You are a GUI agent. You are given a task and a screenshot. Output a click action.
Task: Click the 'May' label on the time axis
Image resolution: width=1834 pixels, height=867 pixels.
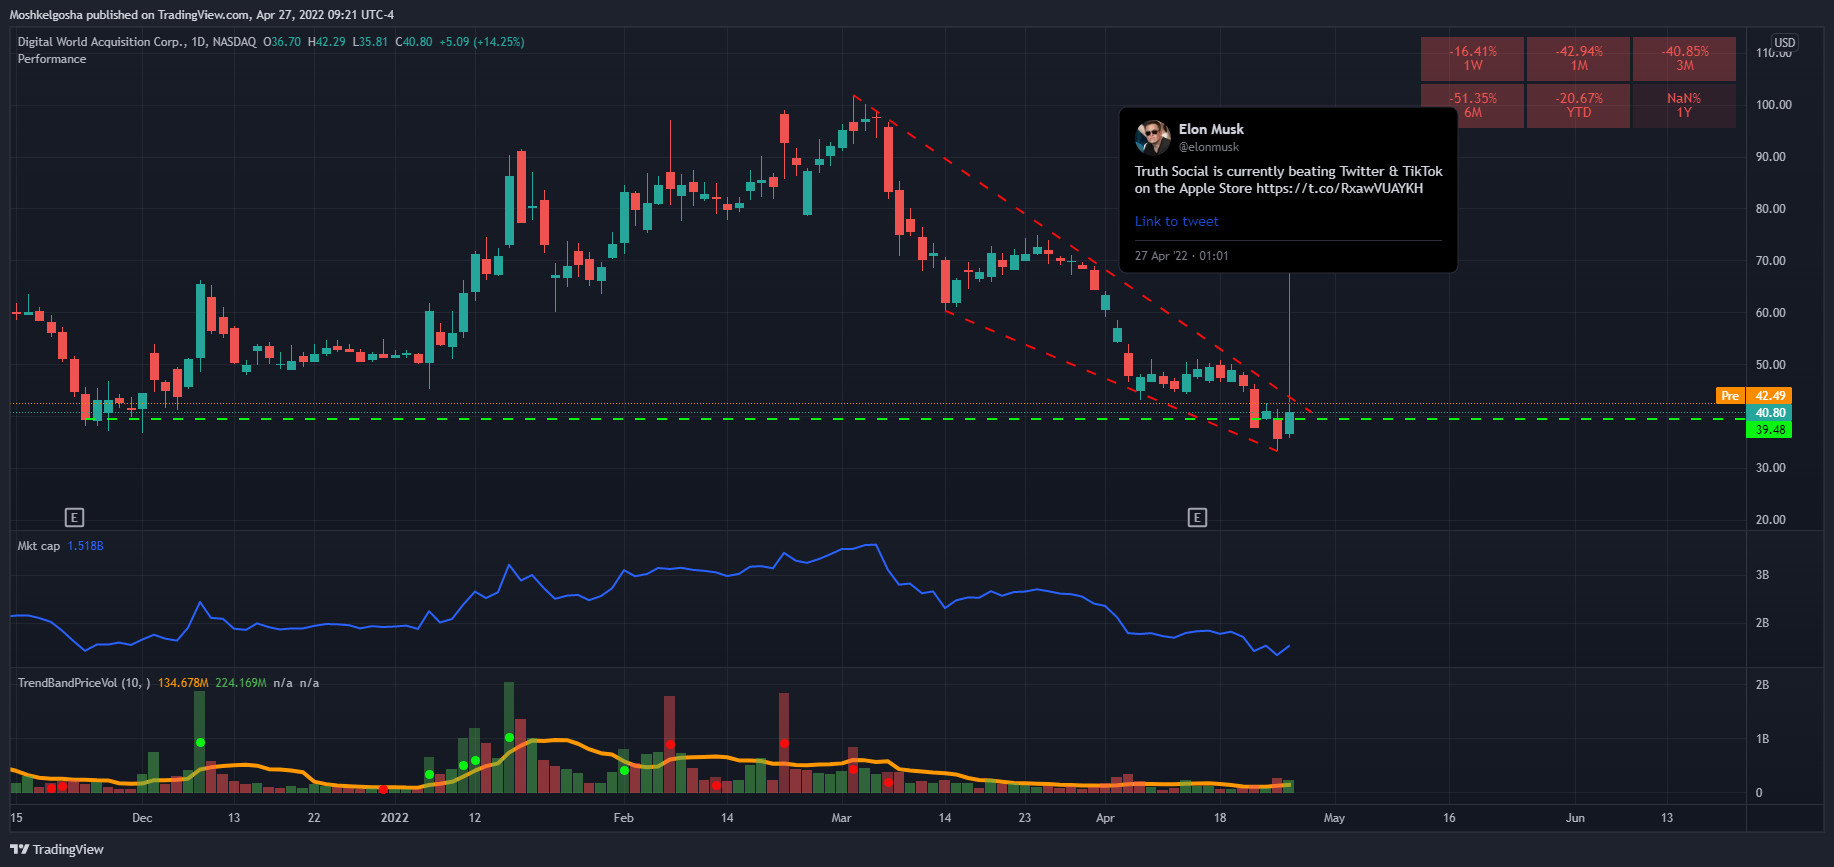1334,818
